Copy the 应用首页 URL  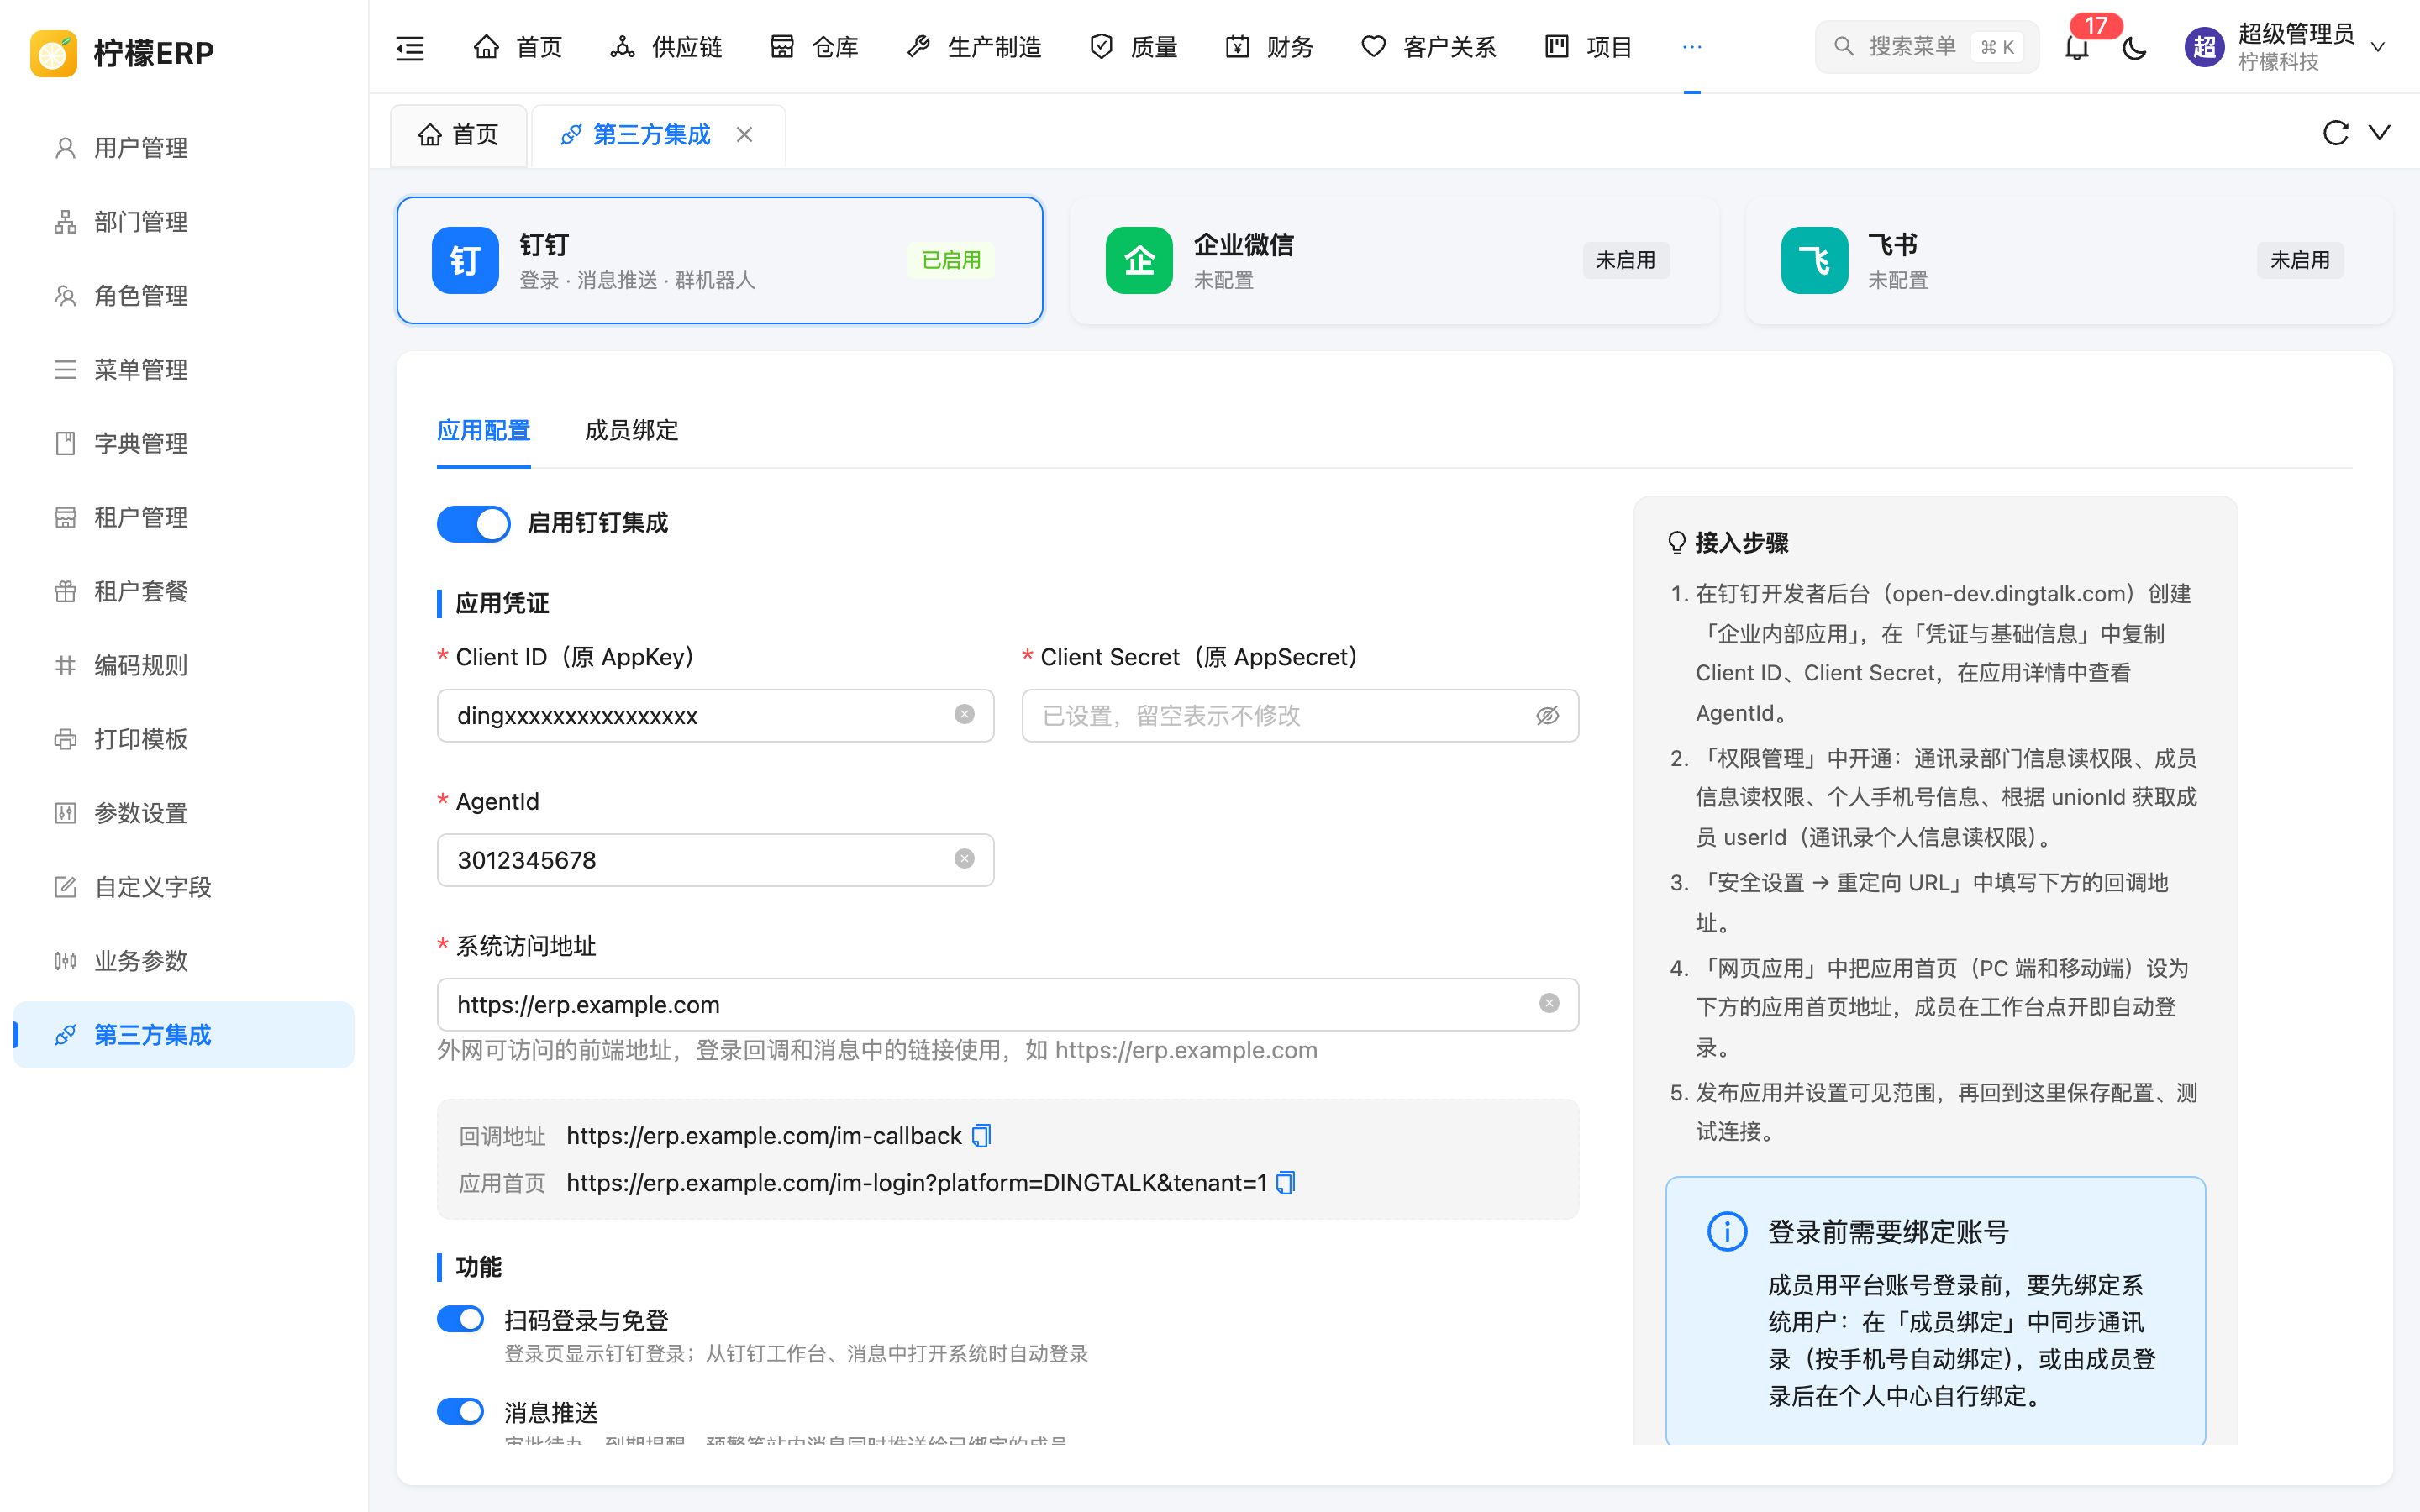coord(1286,1183)
